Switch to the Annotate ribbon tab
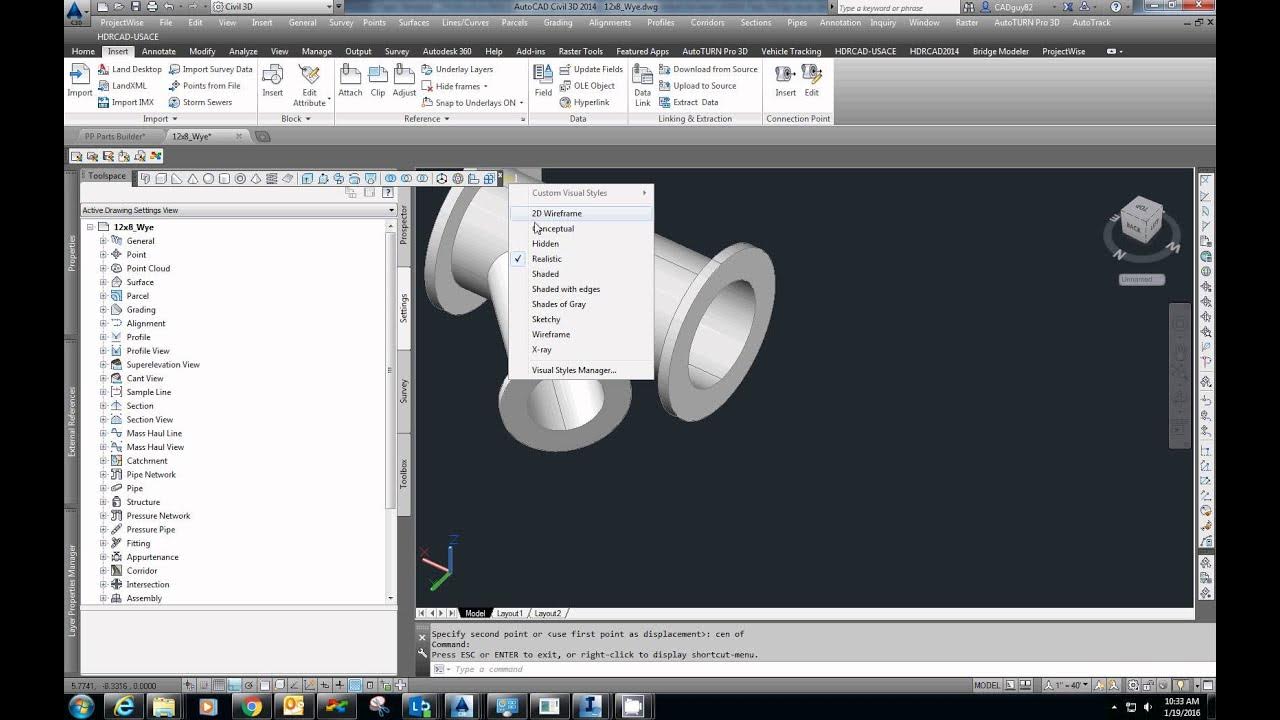This screenshot has width=1280, height=720. 158,51
